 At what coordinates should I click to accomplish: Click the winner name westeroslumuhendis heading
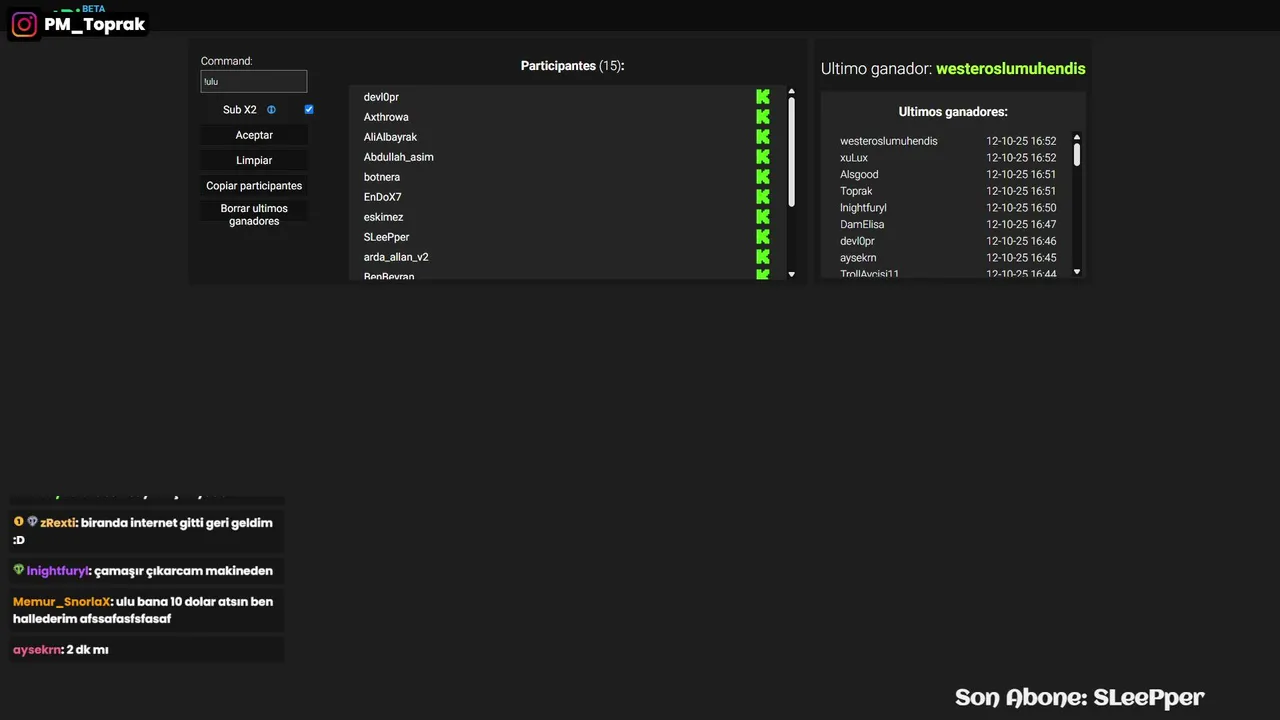point(1010,69)
